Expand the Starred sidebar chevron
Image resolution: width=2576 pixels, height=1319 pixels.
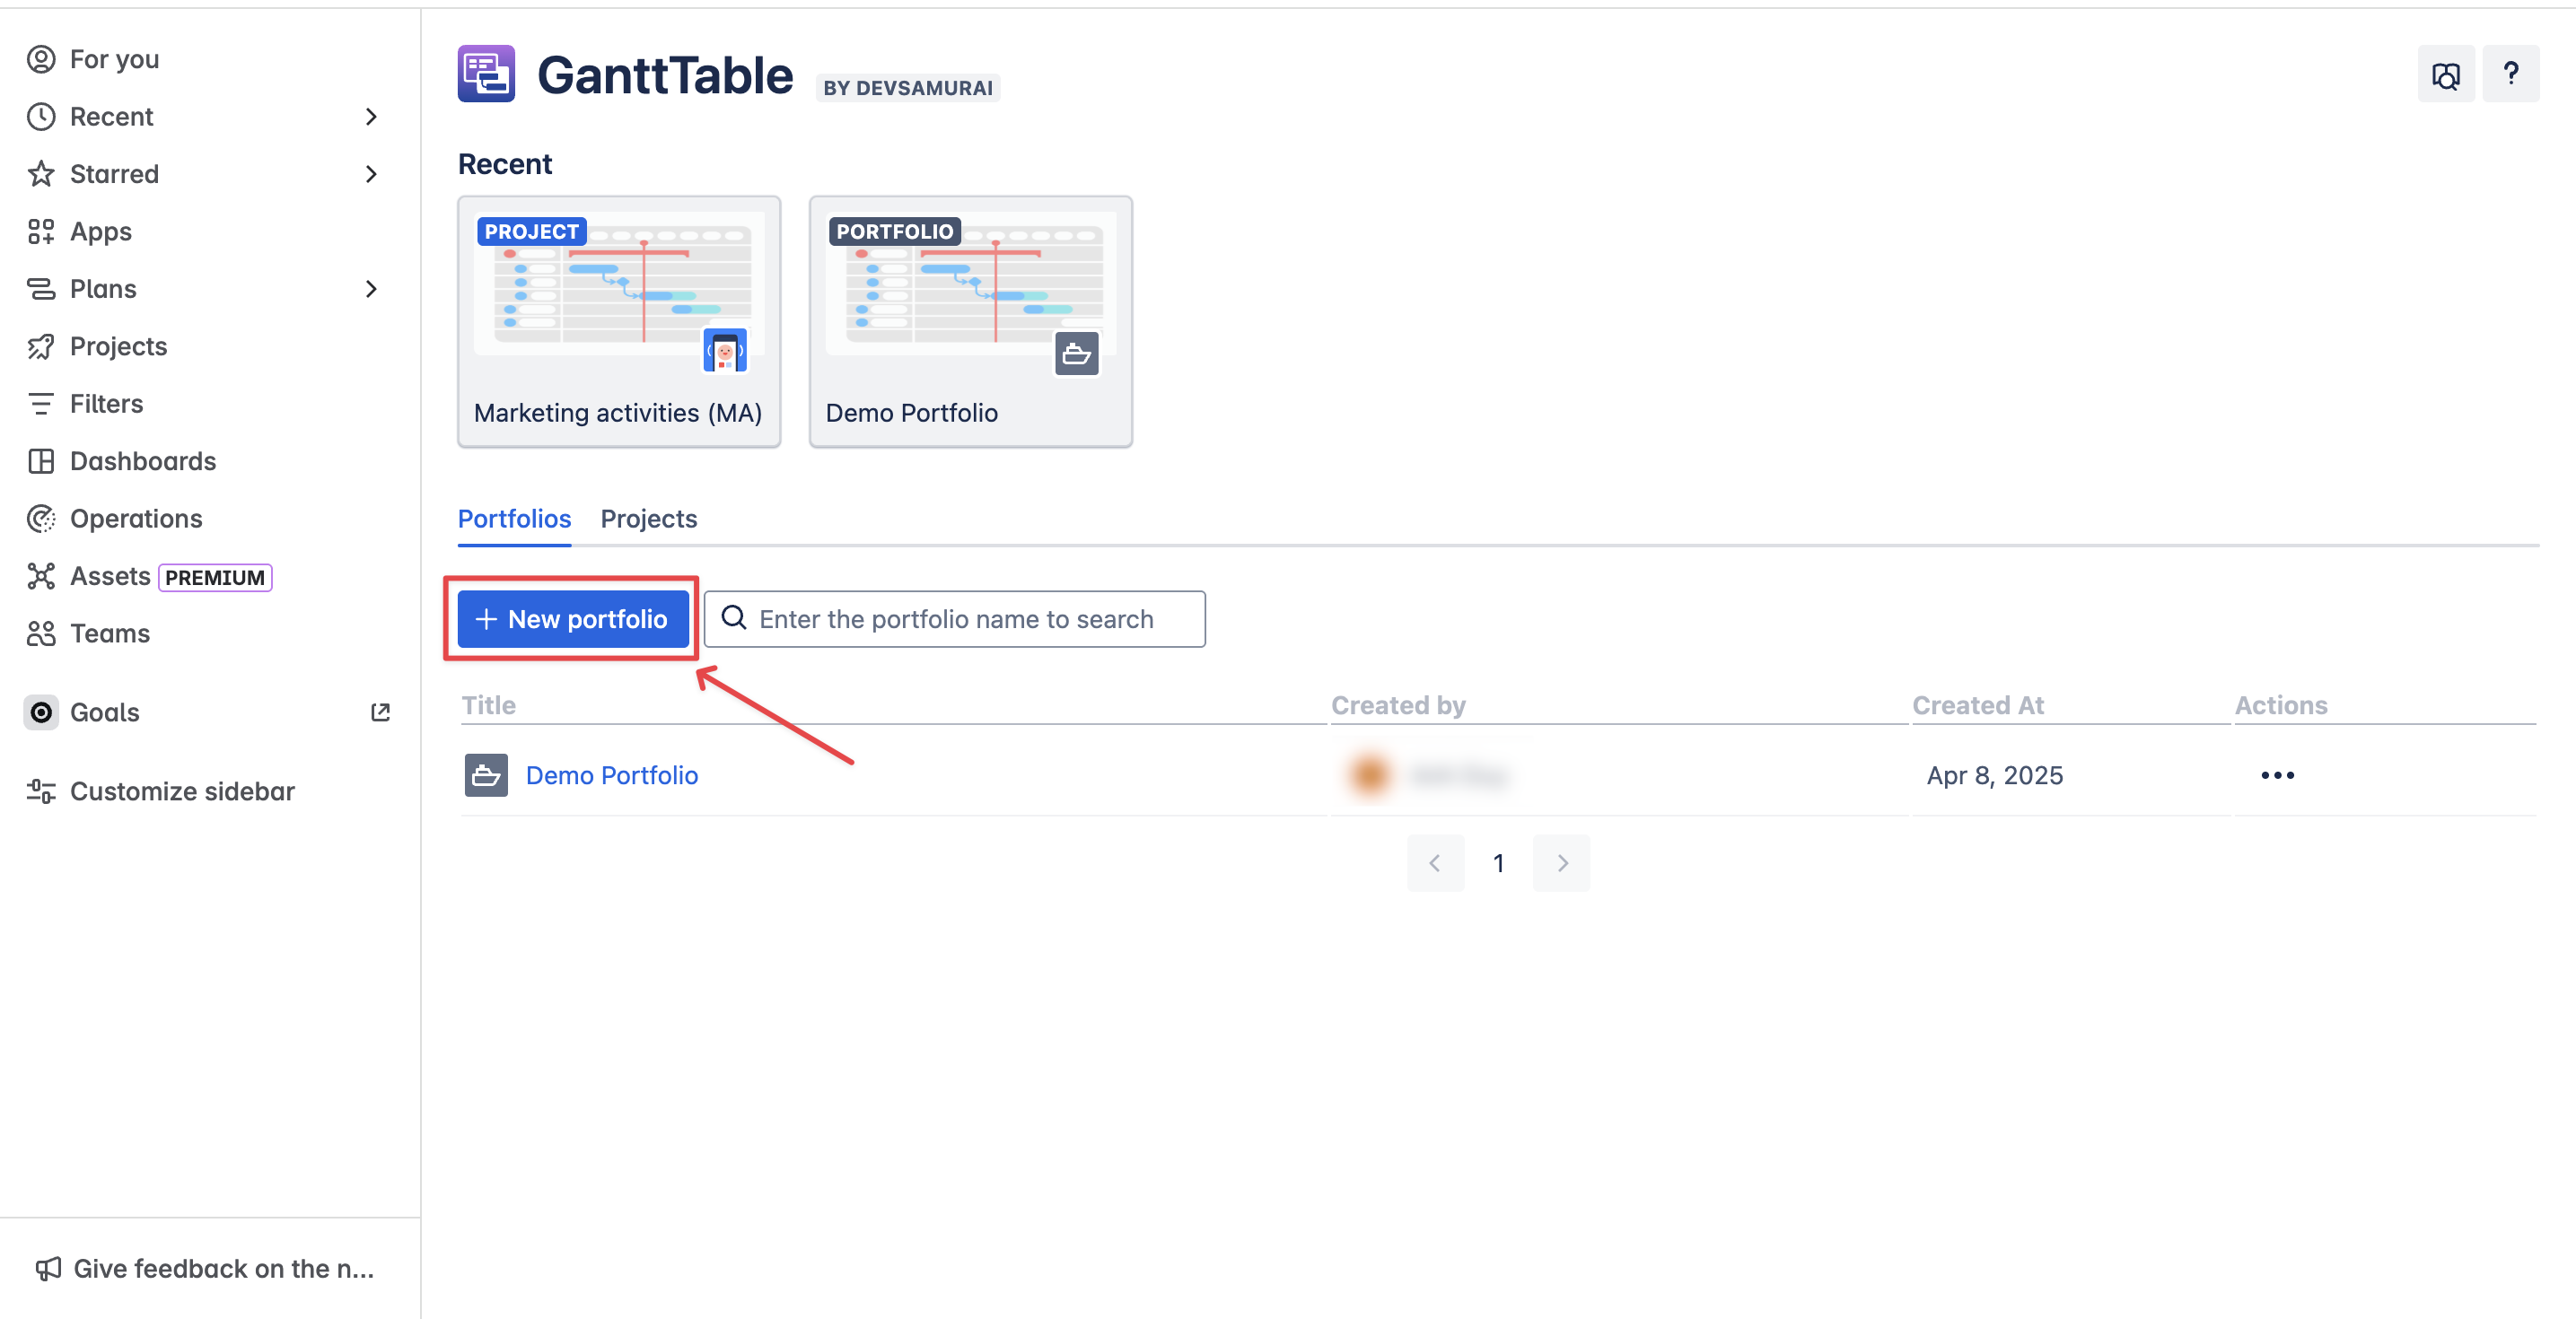pos(371,174)
